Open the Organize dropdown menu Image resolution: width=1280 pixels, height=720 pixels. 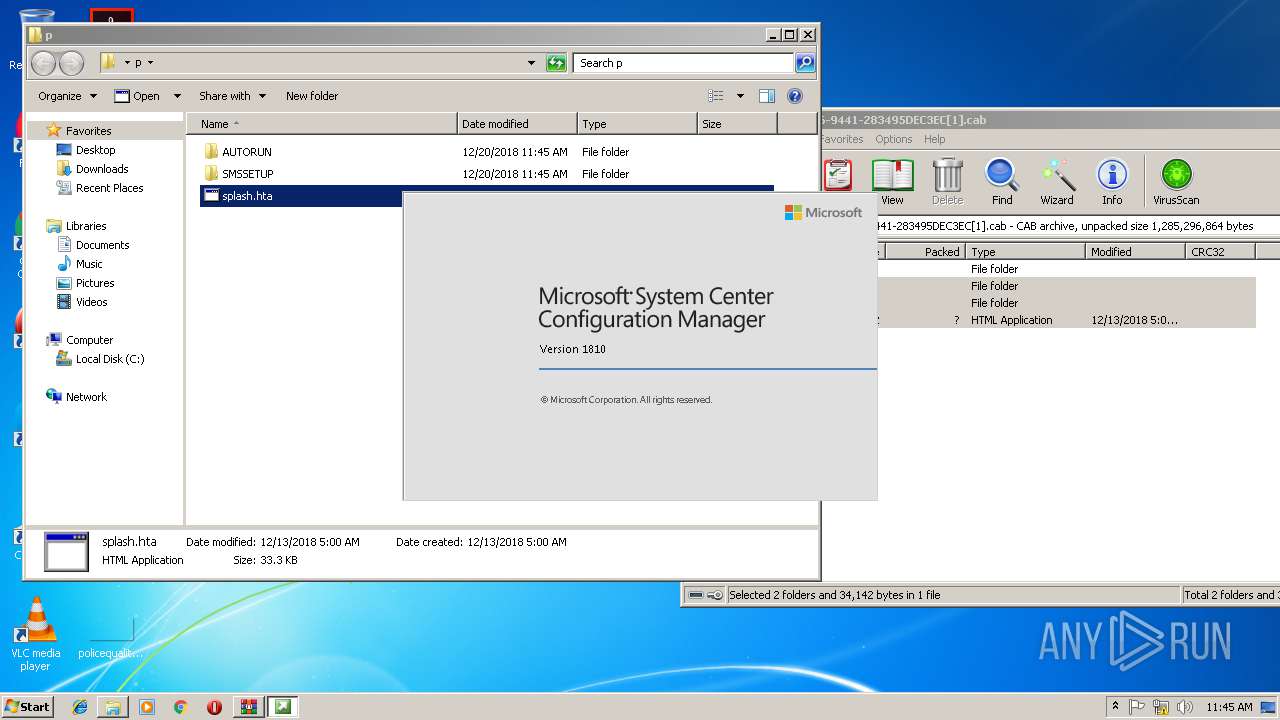coord(68,96)
